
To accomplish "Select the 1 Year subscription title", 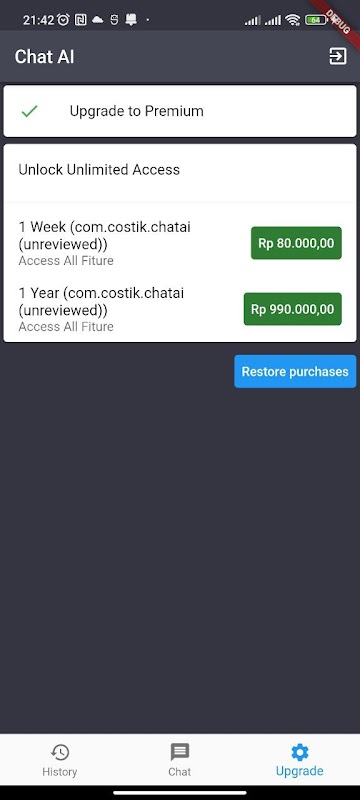I will [x=101, y=301].
